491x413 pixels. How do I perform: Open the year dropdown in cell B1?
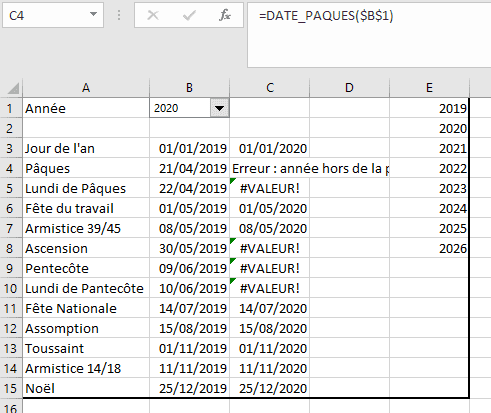[x=219, y=108]
